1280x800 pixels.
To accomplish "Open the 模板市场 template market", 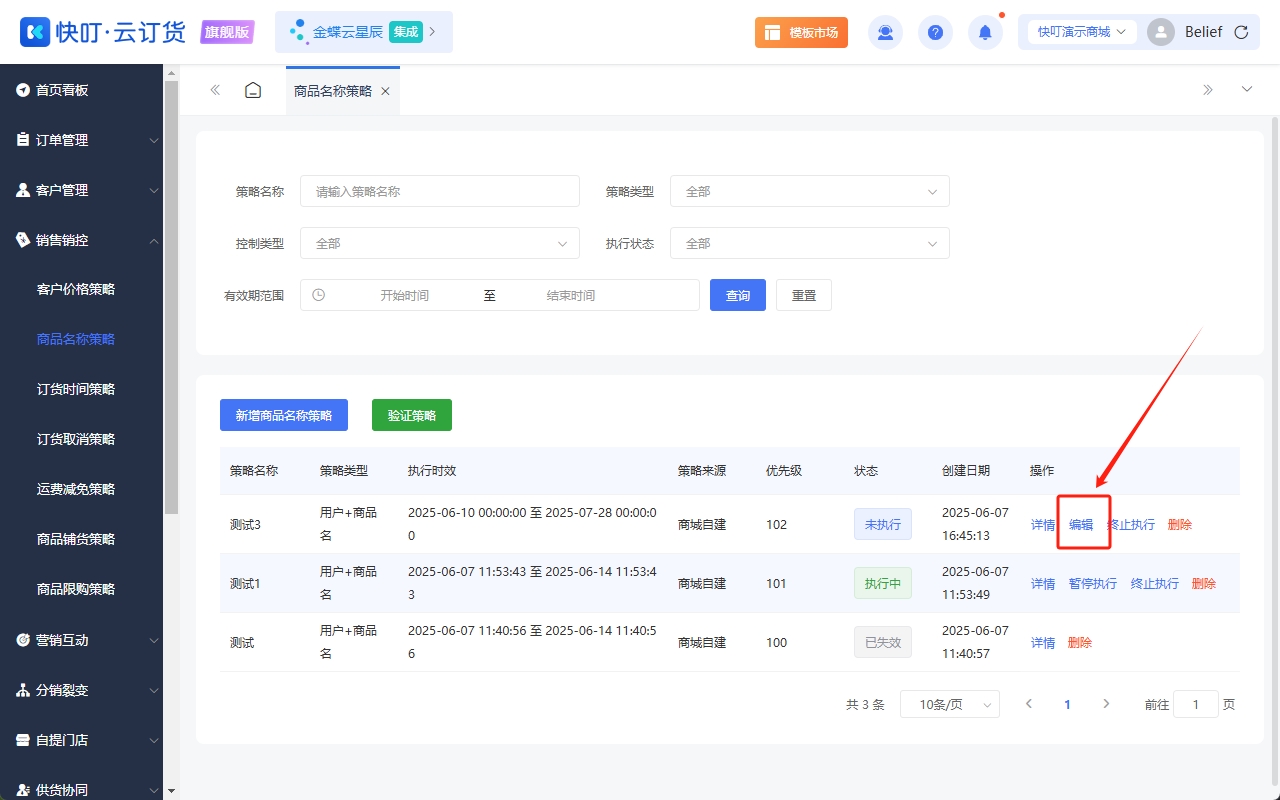I will [801, 32].
